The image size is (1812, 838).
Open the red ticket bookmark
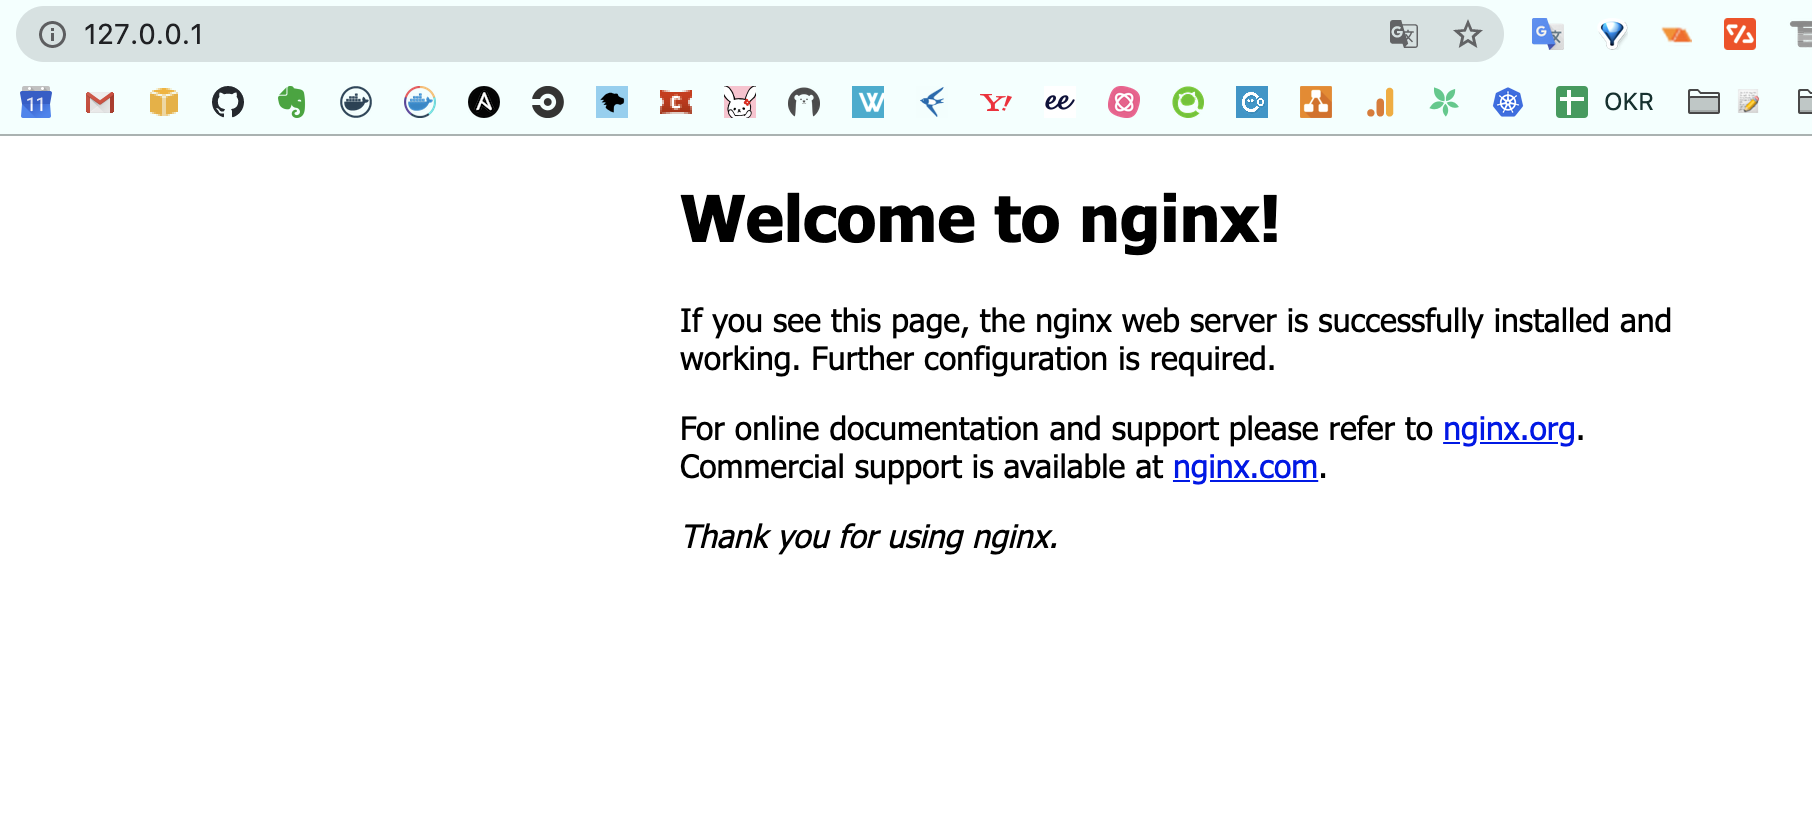click(676, 102)
